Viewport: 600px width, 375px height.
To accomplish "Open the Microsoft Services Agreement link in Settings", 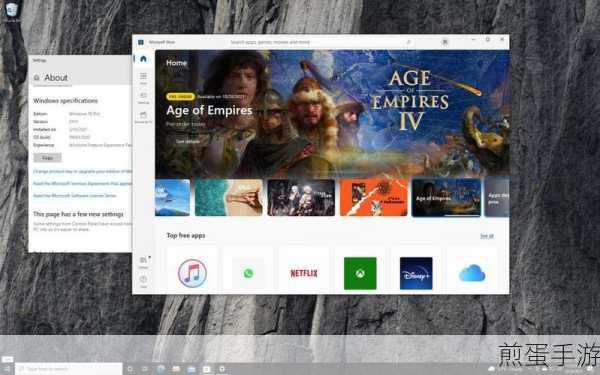I will pos(82,183).
